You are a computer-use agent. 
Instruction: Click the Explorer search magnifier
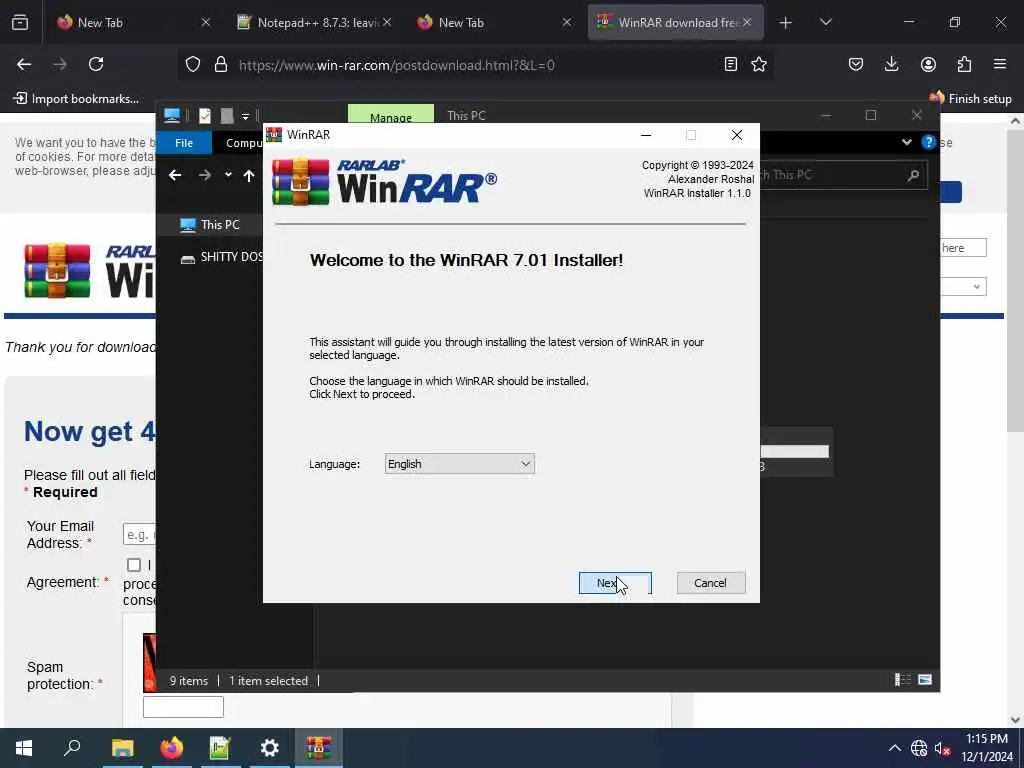point(913,175)
